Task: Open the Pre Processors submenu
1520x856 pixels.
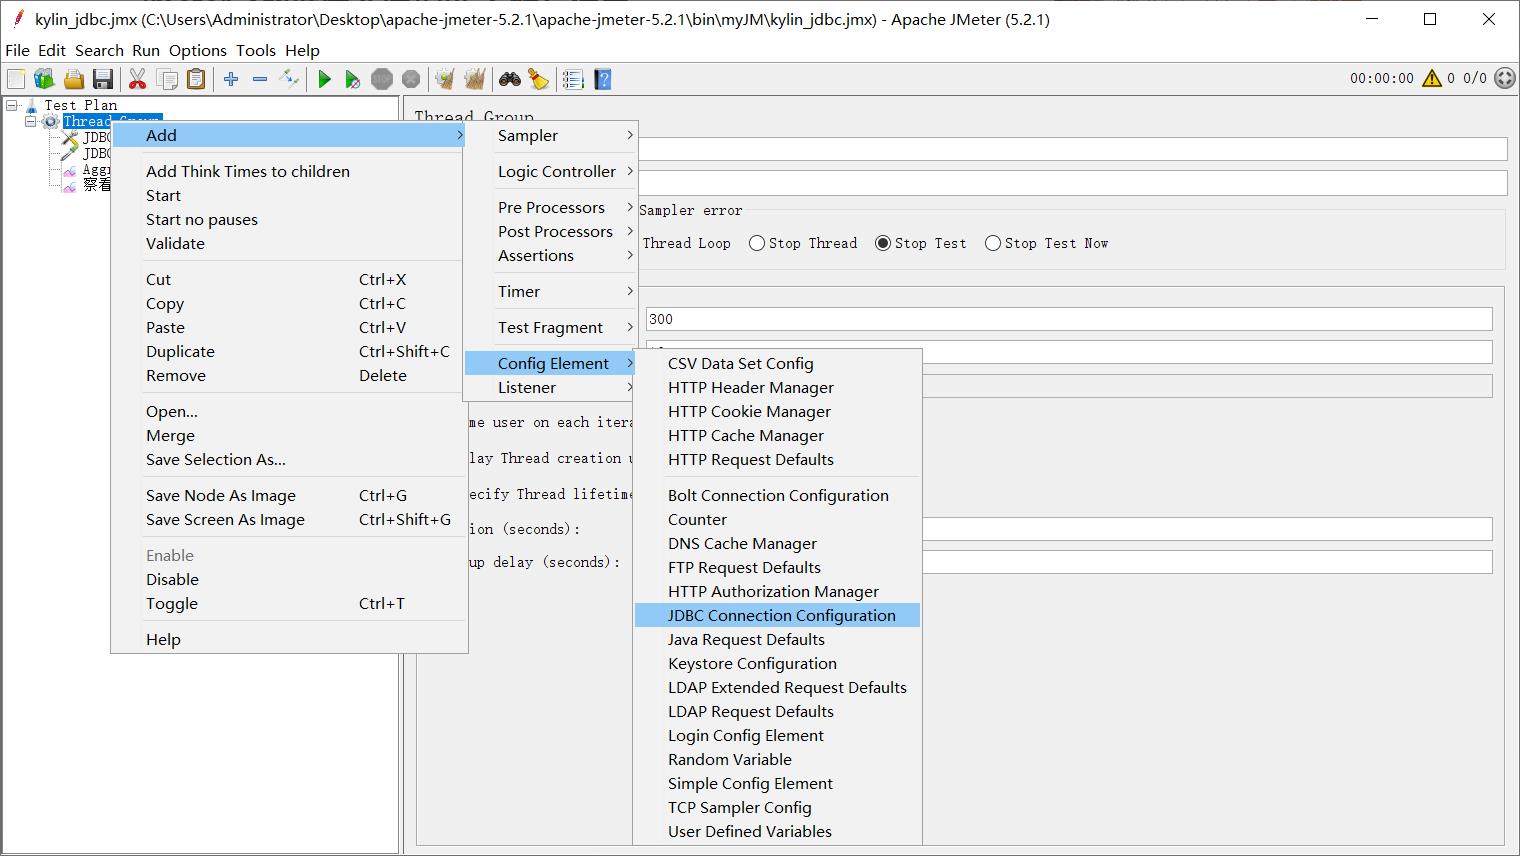Action: click(551, 207)
